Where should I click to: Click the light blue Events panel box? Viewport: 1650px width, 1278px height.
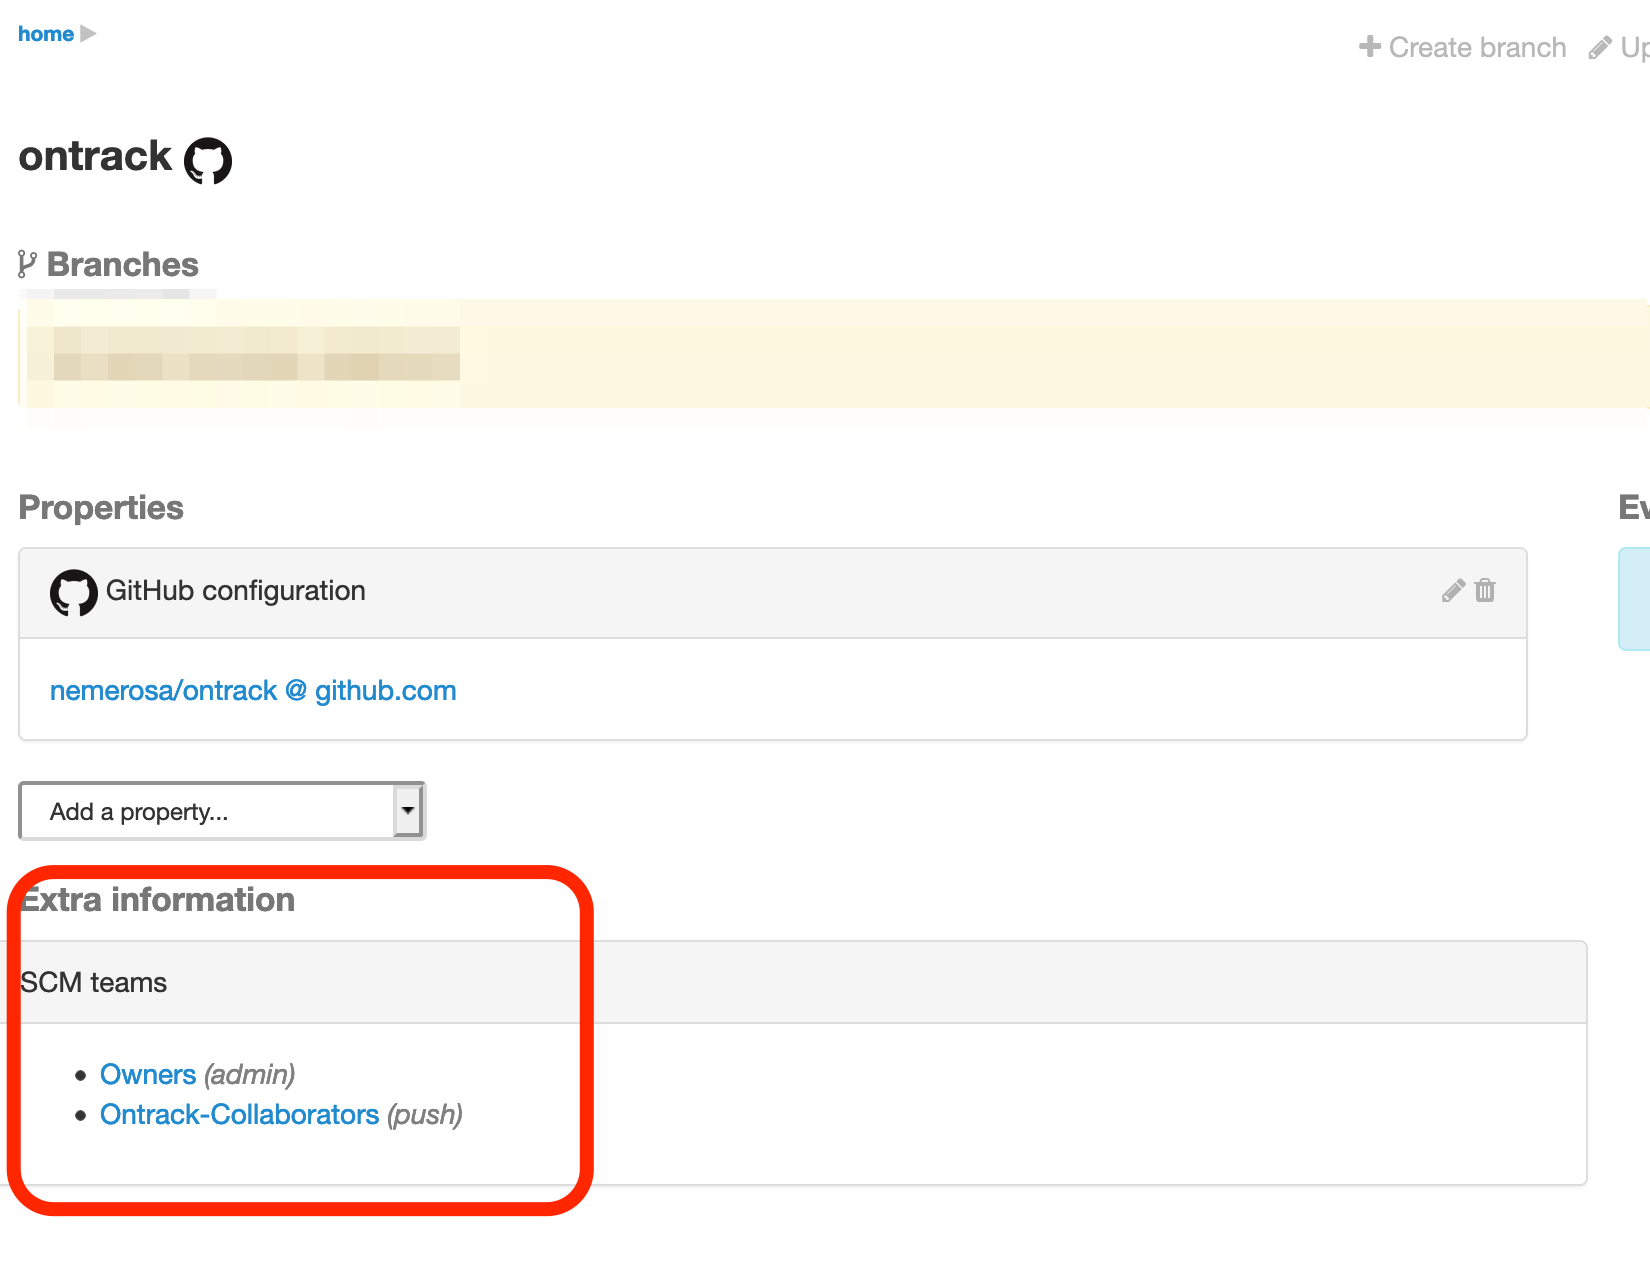click(1634, 599)
